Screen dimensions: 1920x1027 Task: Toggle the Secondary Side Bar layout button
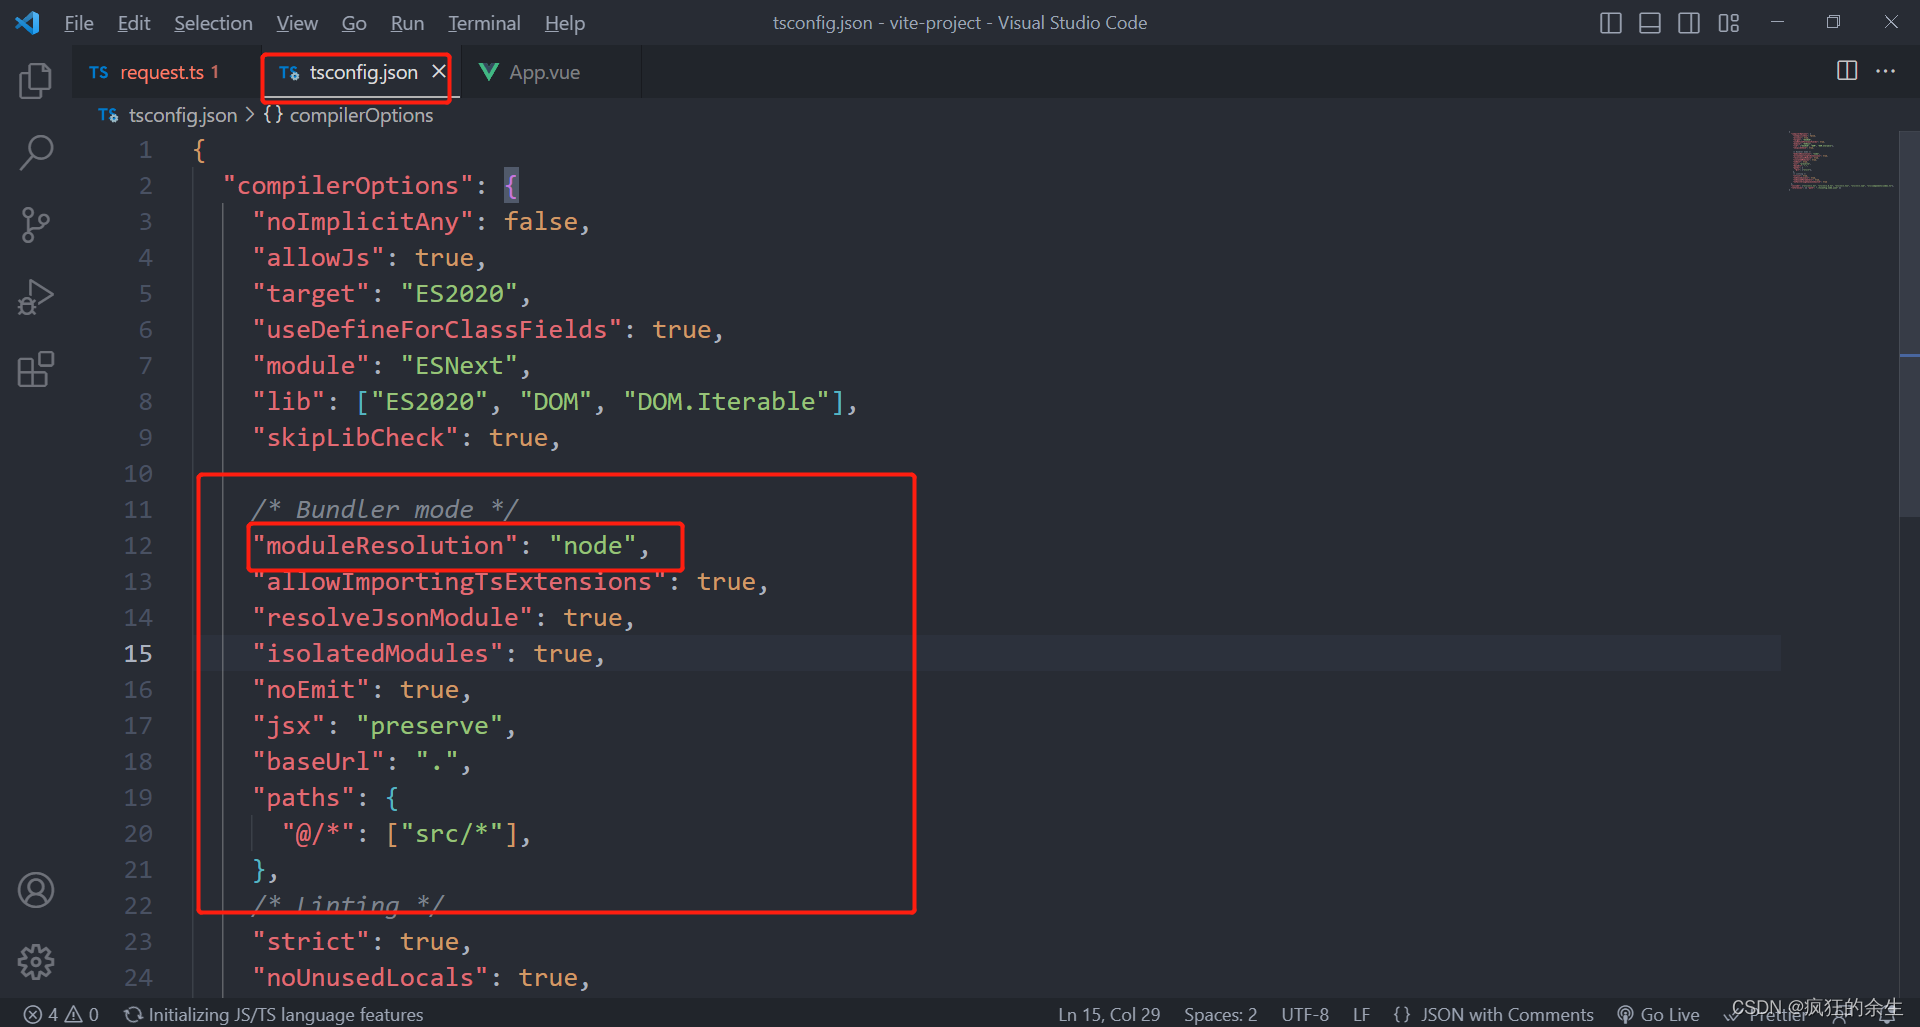[1689, 22]
